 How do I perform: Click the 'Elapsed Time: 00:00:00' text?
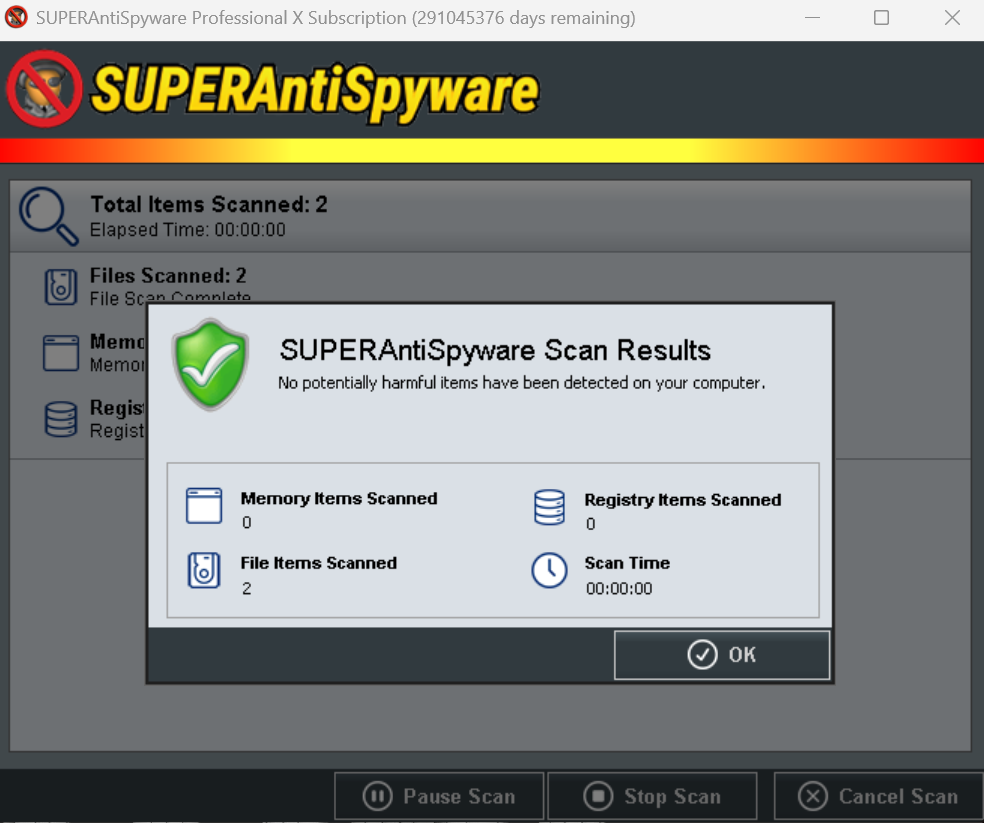click(x=188, y=230)
